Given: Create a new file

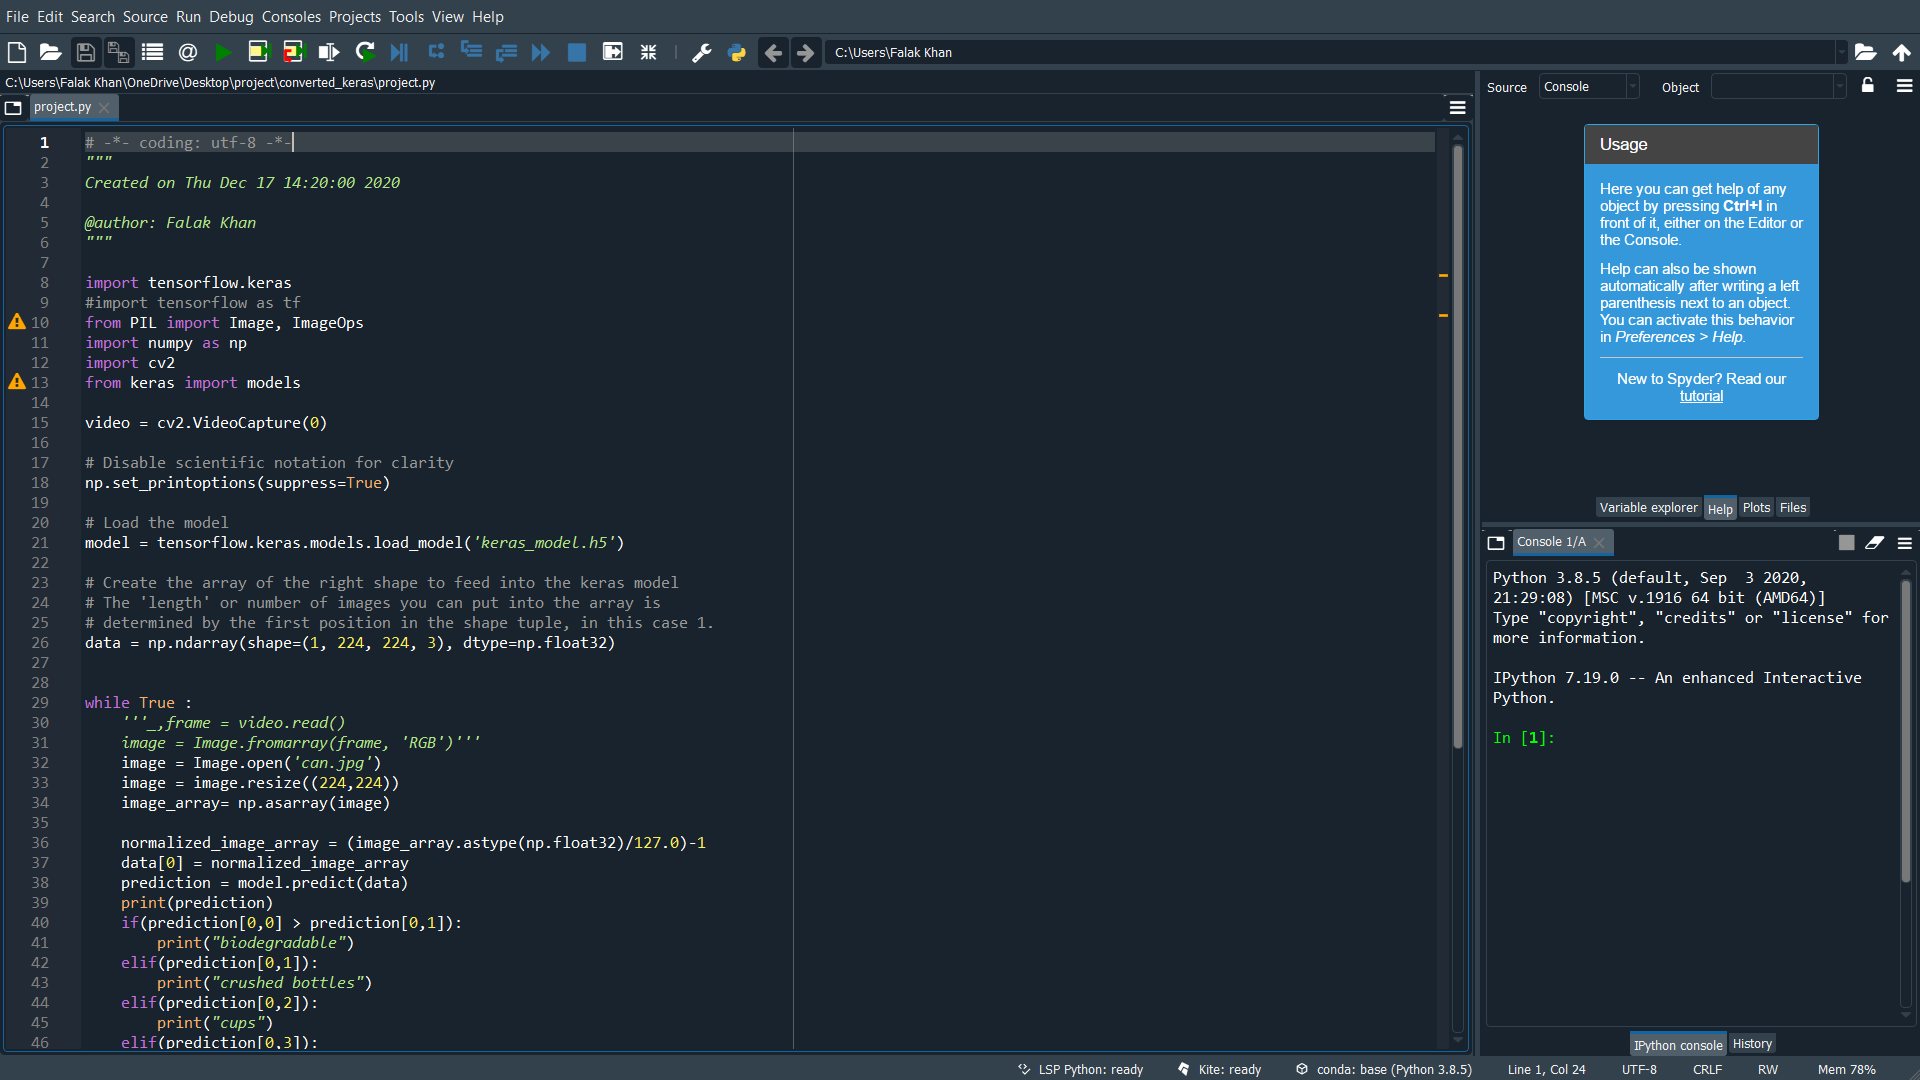Looking at the screenshot, I should (16, 52).
